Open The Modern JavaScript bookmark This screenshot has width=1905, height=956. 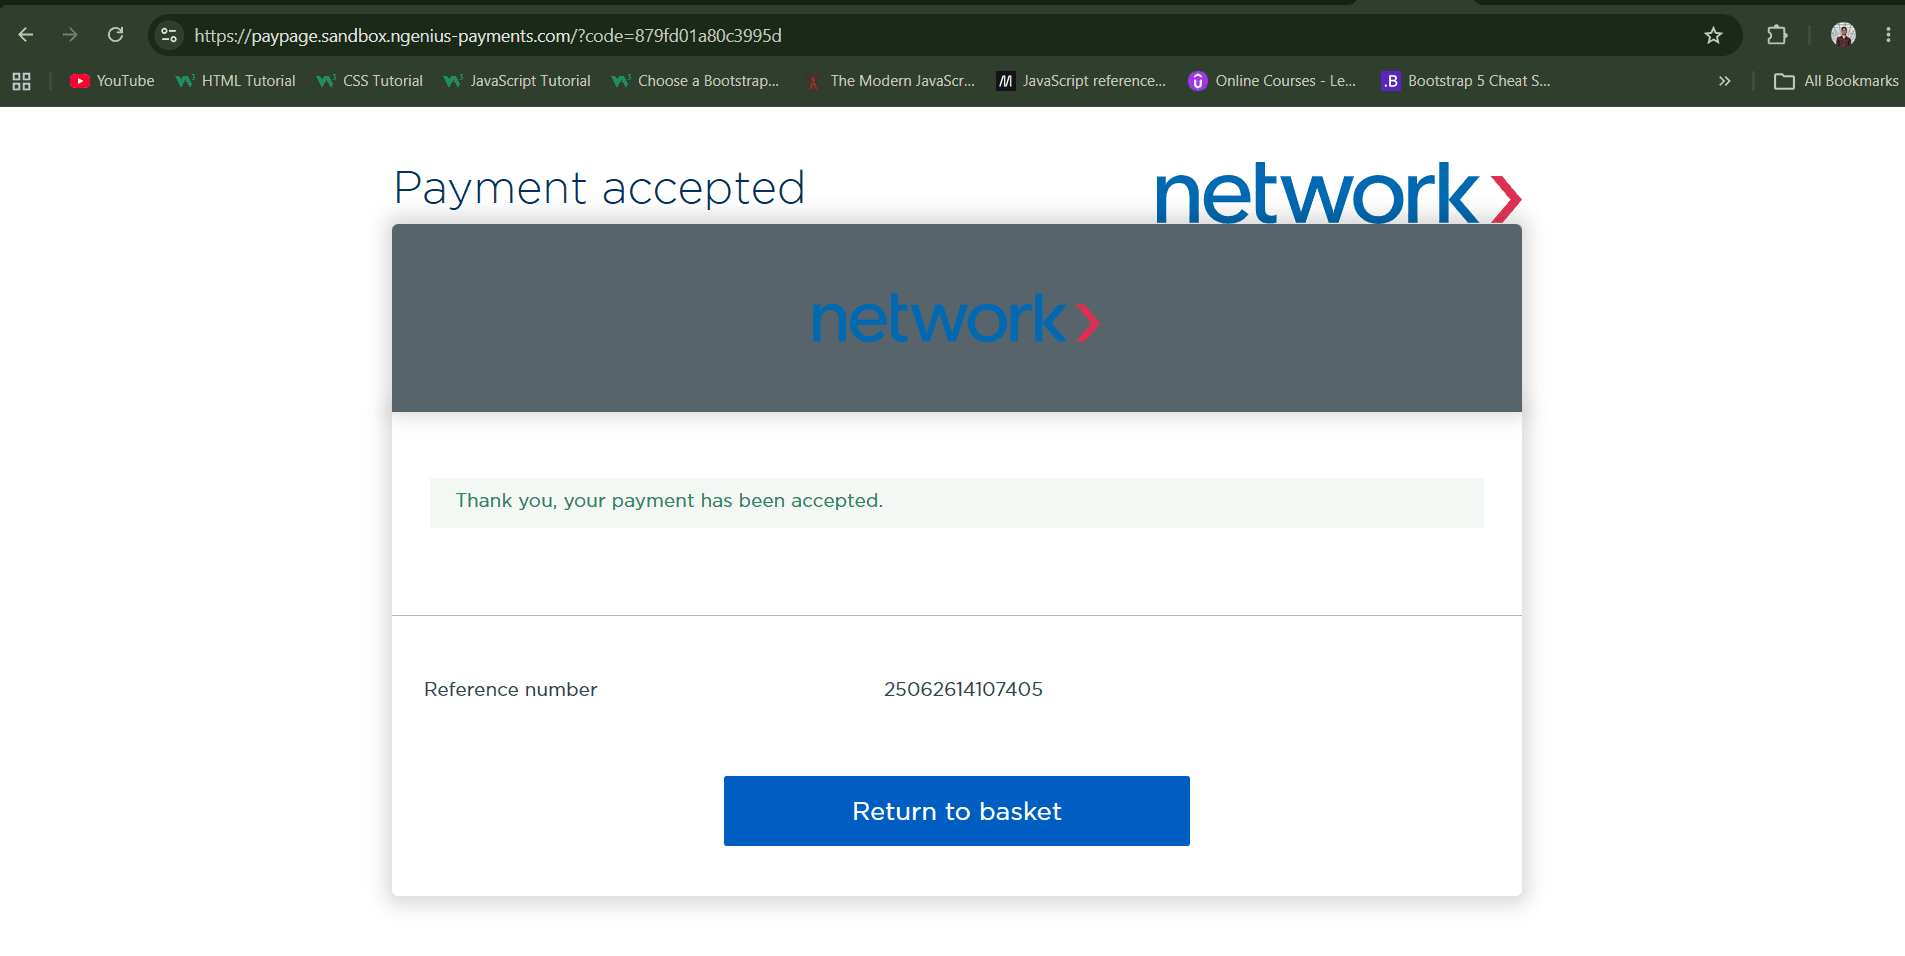[x=889, y=81]
